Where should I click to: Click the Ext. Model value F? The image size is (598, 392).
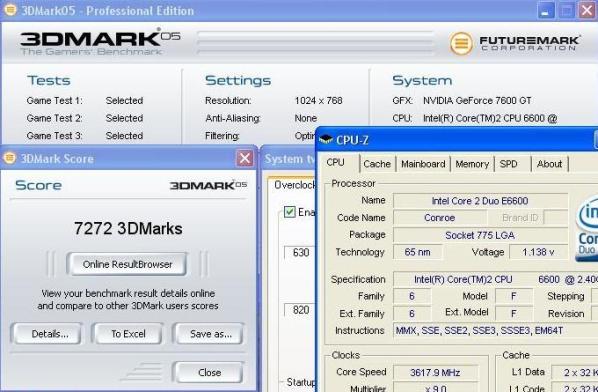513,313
